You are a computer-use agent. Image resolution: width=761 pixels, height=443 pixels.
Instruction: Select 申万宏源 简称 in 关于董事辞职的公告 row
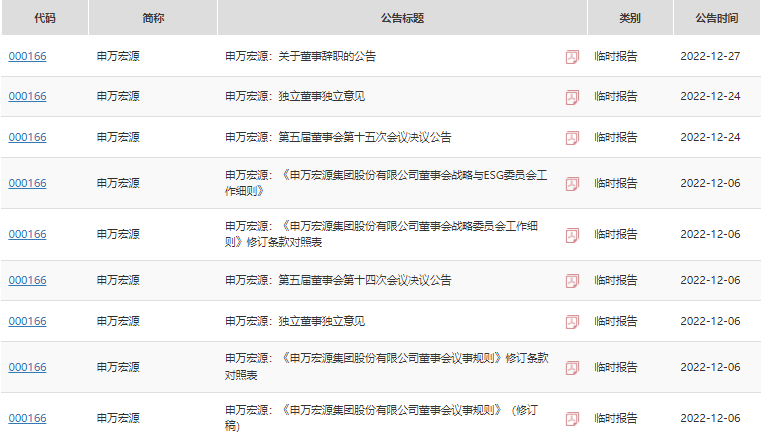118,56
